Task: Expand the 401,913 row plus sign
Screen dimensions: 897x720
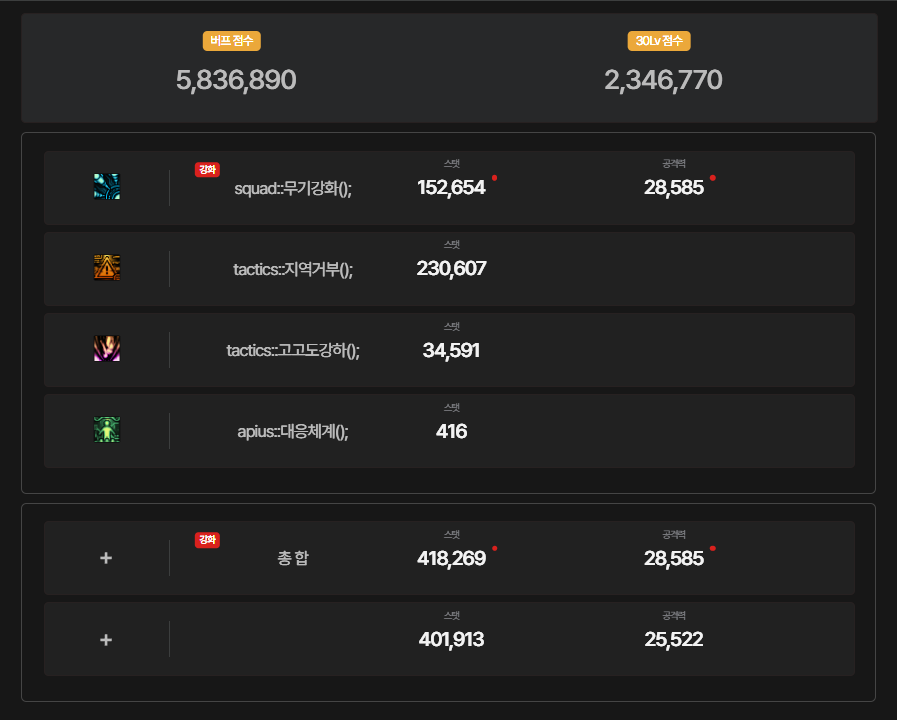Action: [106, 639]
